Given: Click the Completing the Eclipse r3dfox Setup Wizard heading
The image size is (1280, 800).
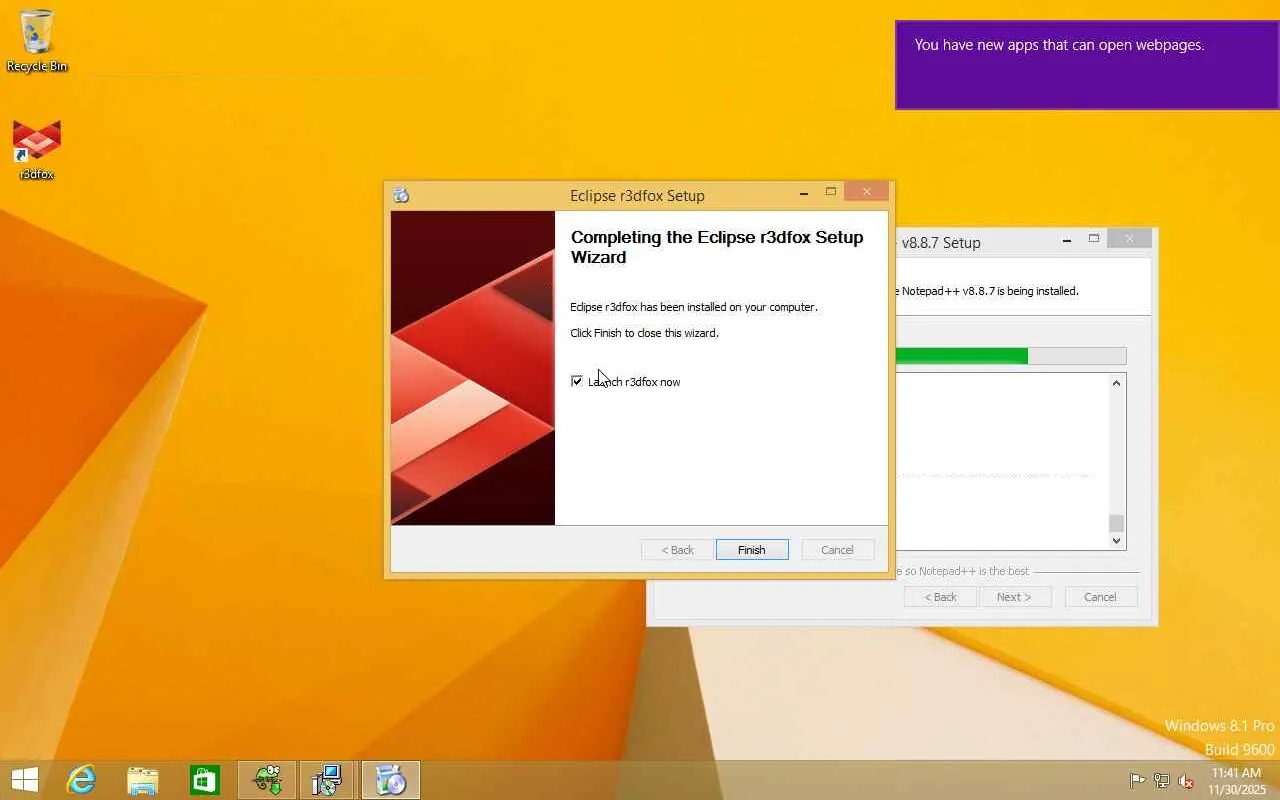Looking at the screenshot, I should click(x=717, y=247).
